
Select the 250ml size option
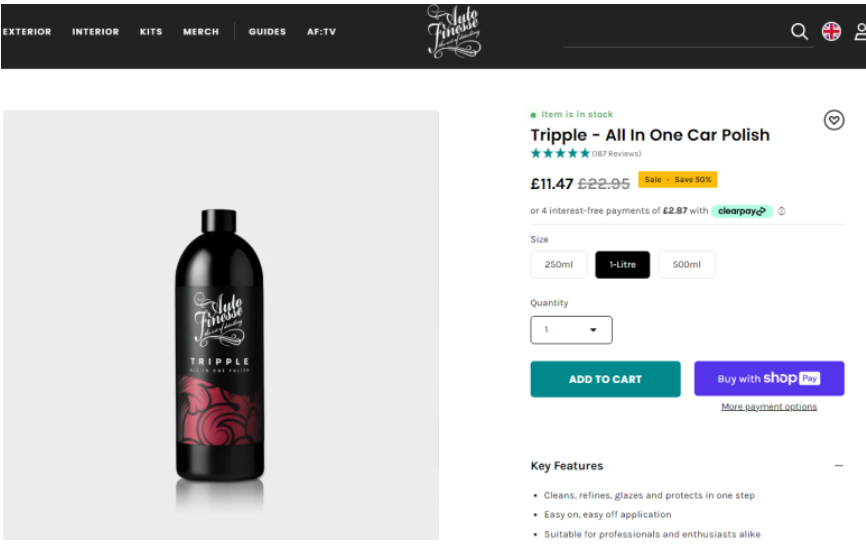click(558, 265)
